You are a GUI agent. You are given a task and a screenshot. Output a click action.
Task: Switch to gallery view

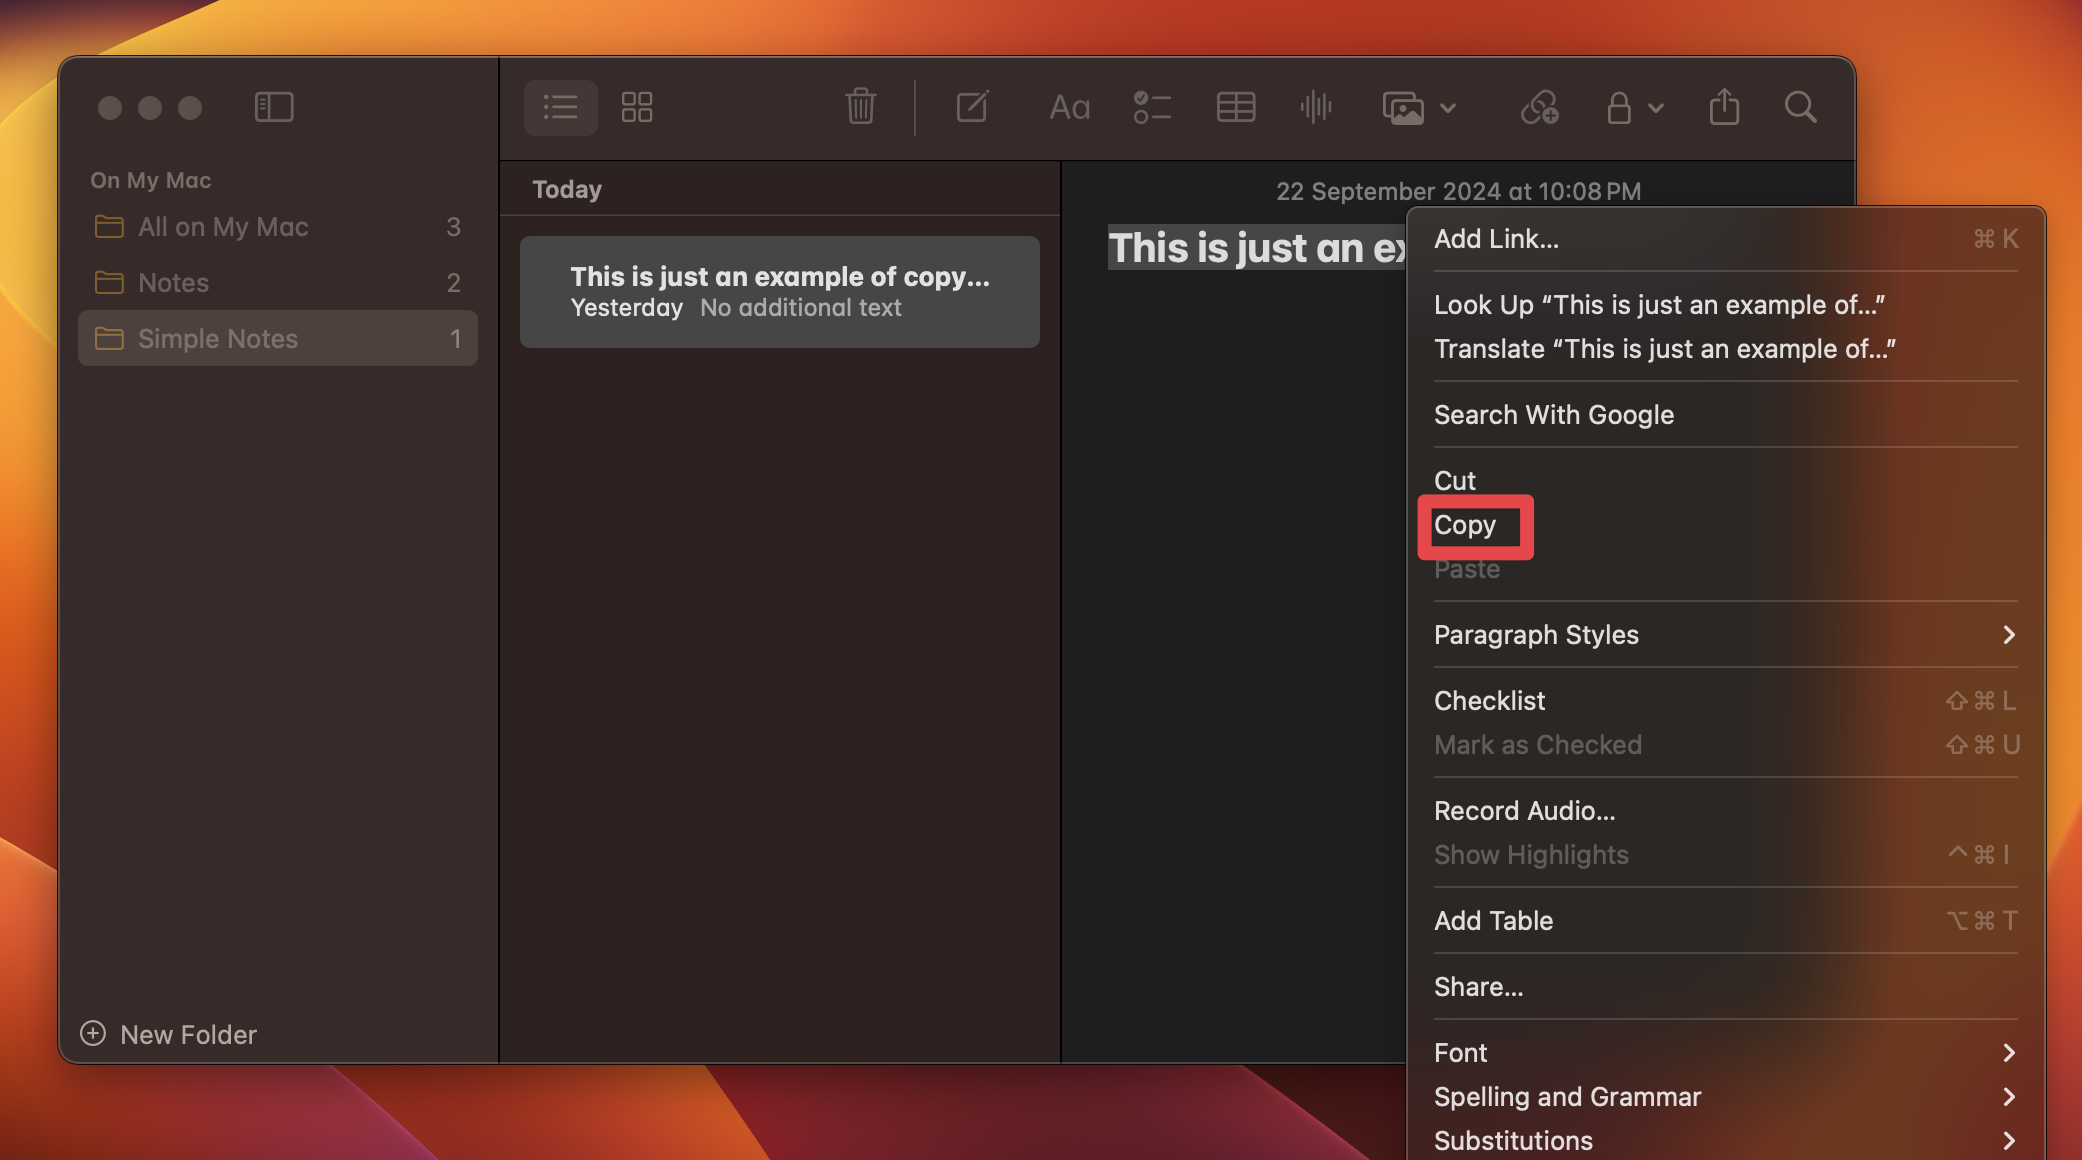(637, 107)
